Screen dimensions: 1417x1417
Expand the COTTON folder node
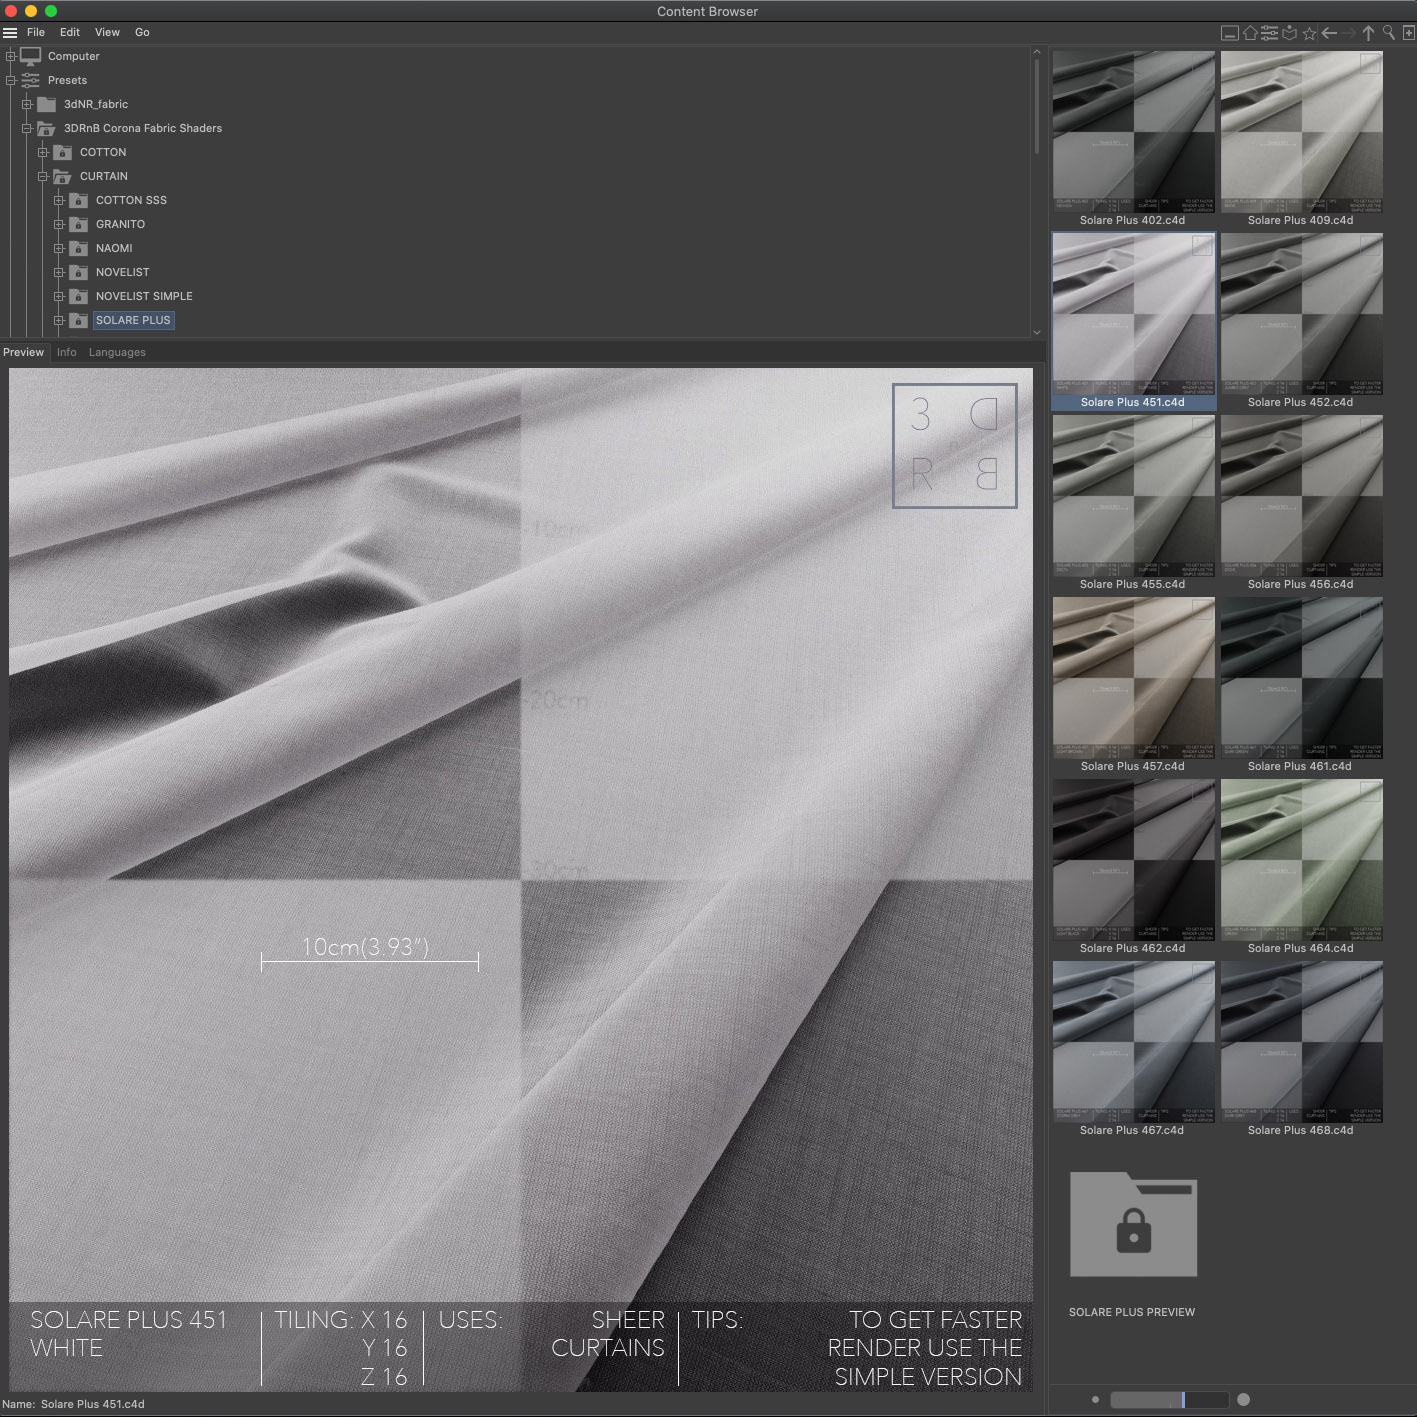43,152
